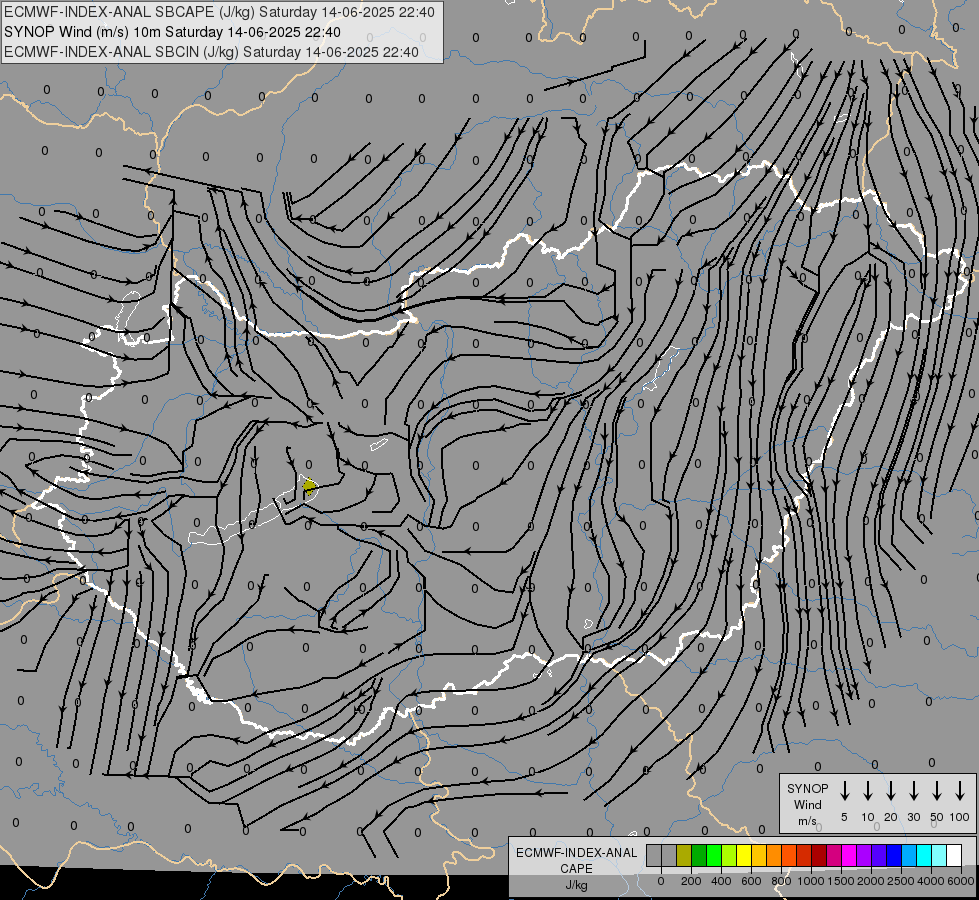Click the 100 m/s wind arrow in legend
979x900 pixels.
pos(960,791)
